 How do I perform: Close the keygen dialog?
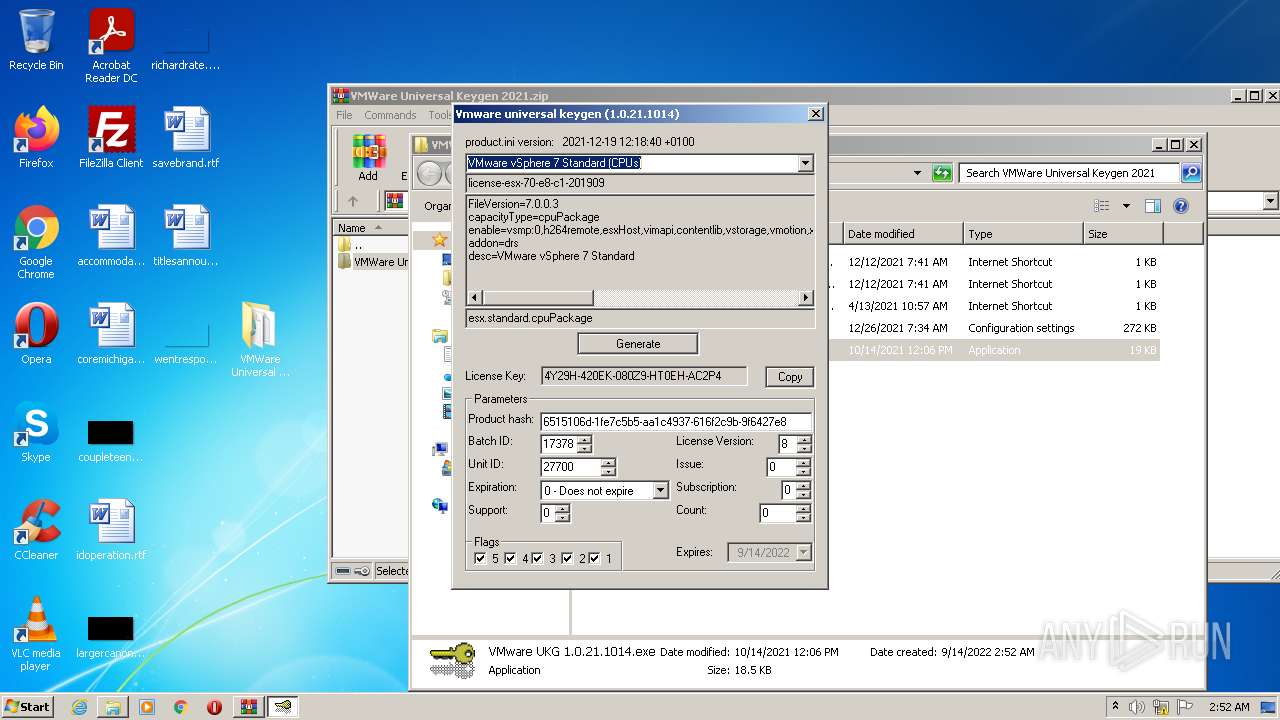(x=815, y=114)
